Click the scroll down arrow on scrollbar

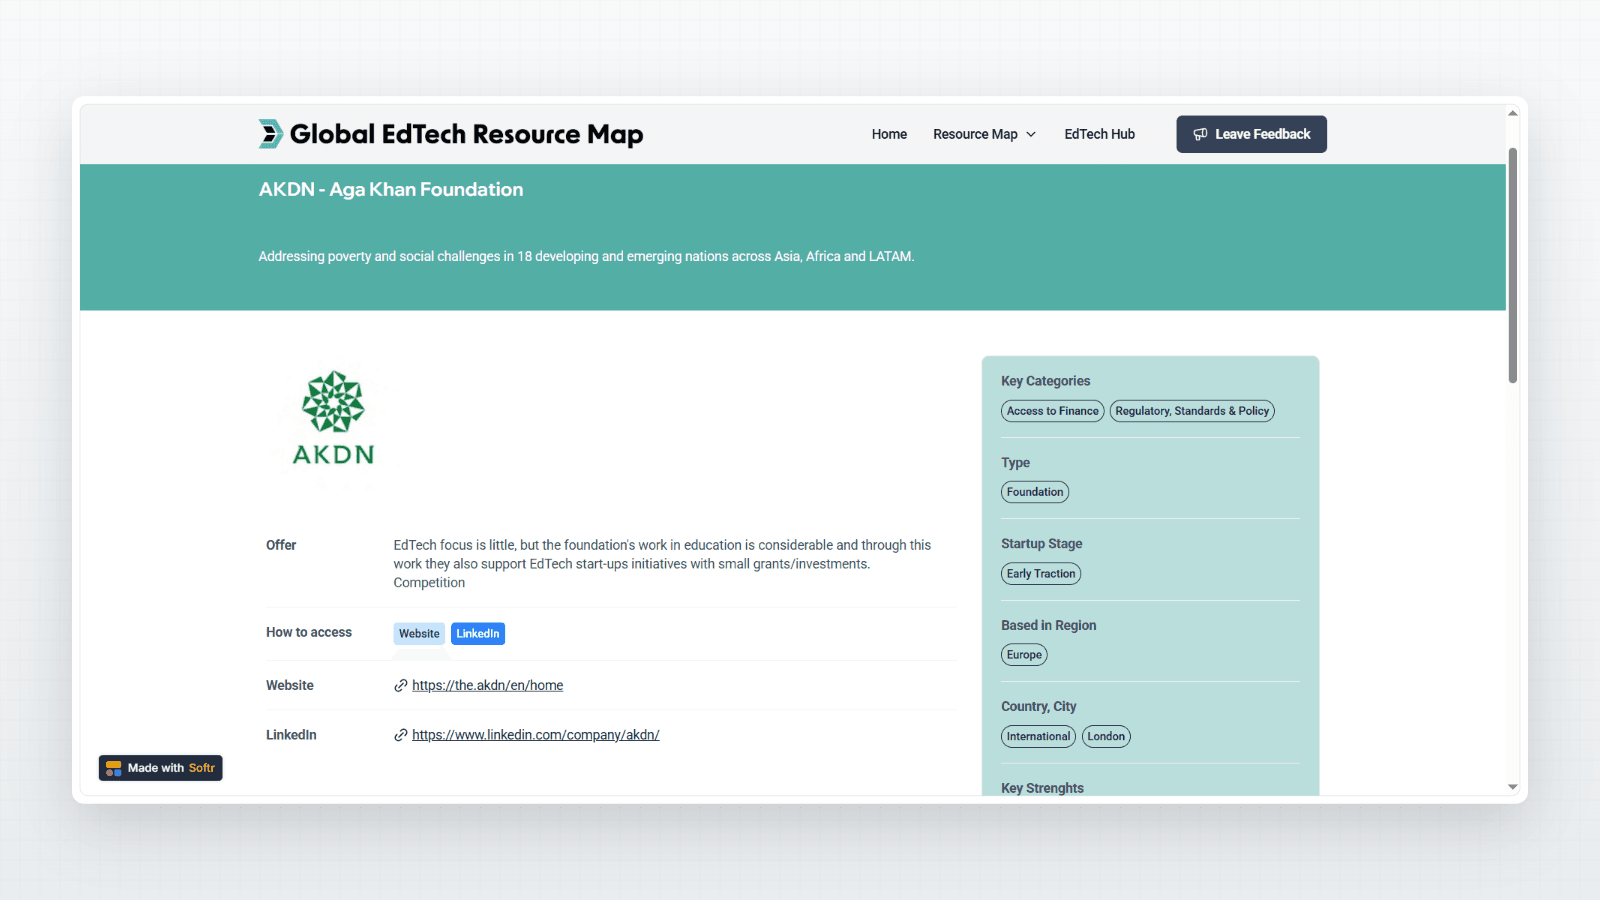[1512, 787]
